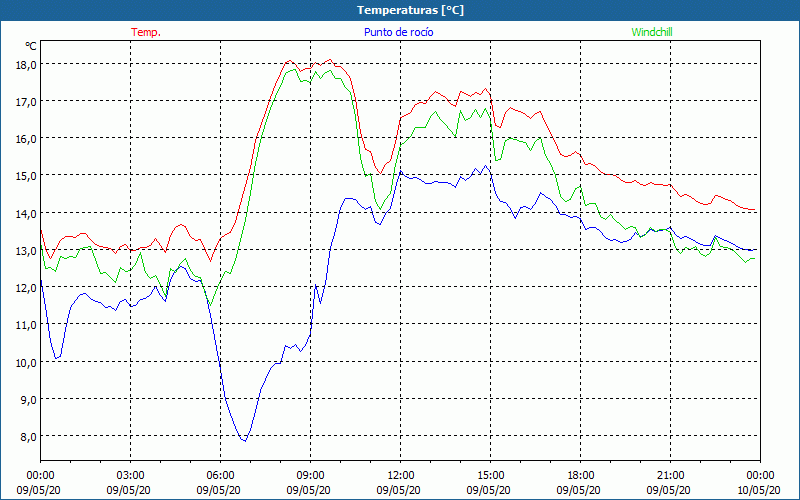Click the 9,0 y-axis value
This screenshot has width=800, height=500.
(x=29, y=399)
